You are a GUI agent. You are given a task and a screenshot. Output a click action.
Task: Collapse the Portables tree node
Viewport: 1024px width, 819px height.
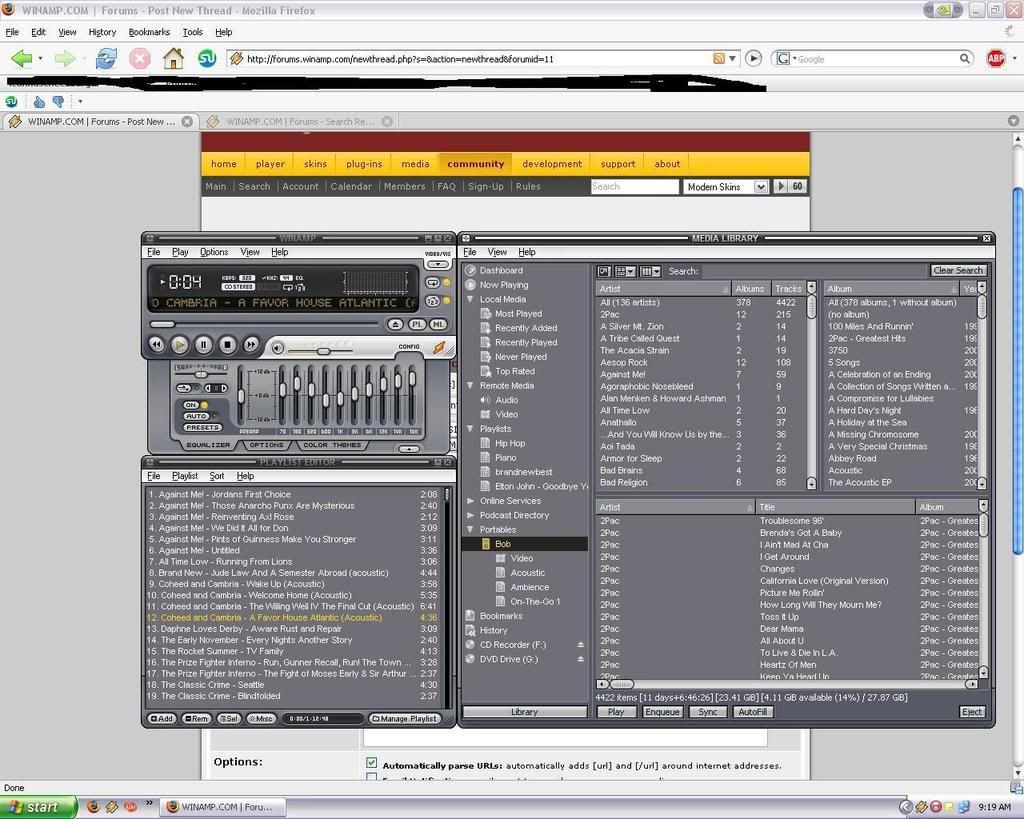pyautogui.click(x=470, y=530)
